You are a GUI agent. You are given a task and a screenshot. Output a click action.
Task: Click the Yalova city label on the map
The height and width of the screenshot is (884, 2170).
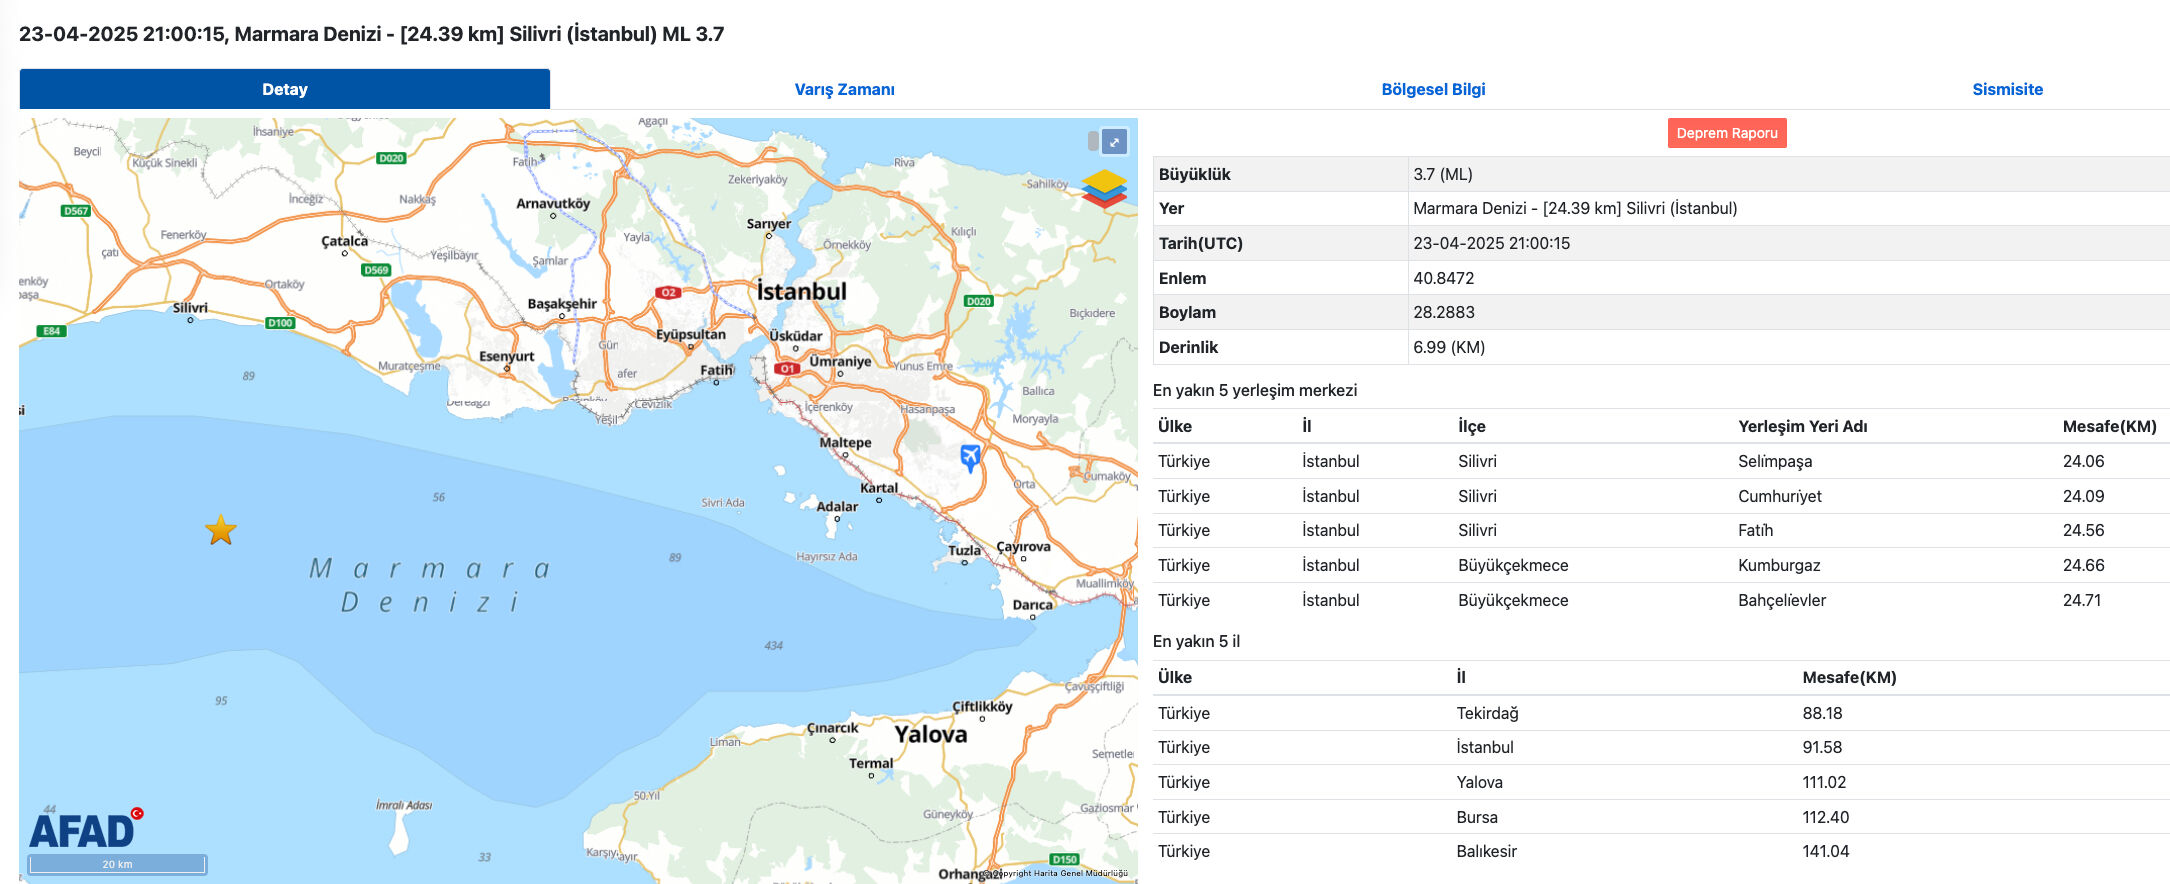[x=930, y=735]
